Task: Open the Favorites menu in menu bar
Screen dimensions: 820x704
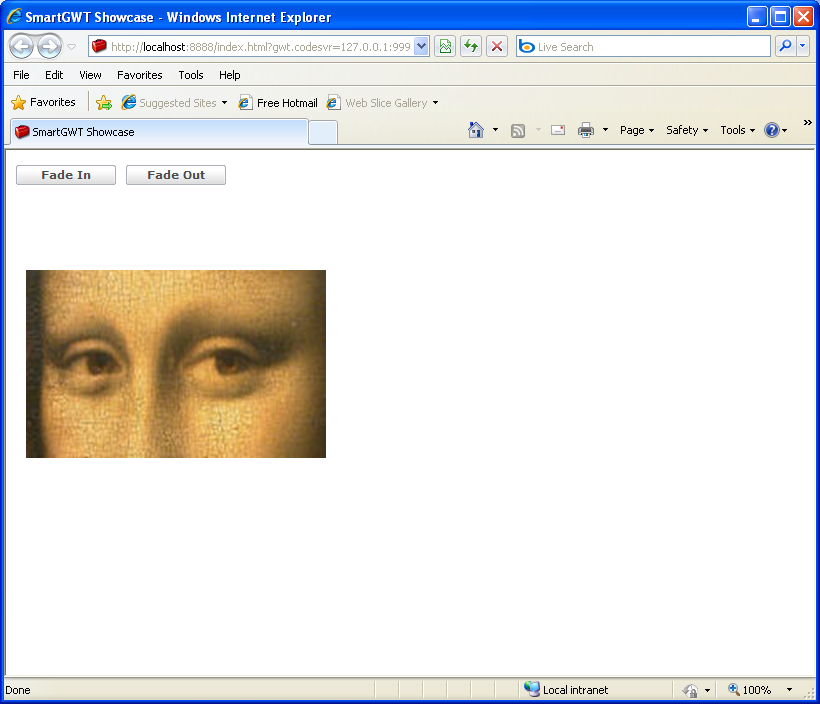Action: coord(140,75)
